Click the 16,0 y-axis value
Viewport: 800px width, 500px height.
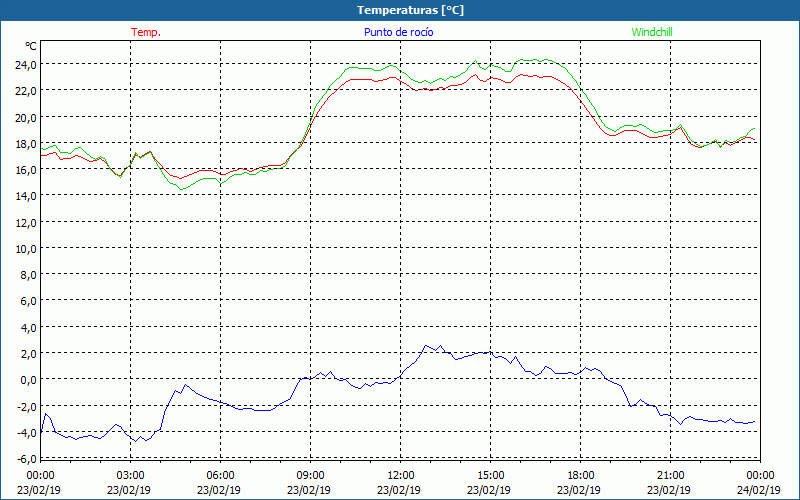(x=27, y=170)
